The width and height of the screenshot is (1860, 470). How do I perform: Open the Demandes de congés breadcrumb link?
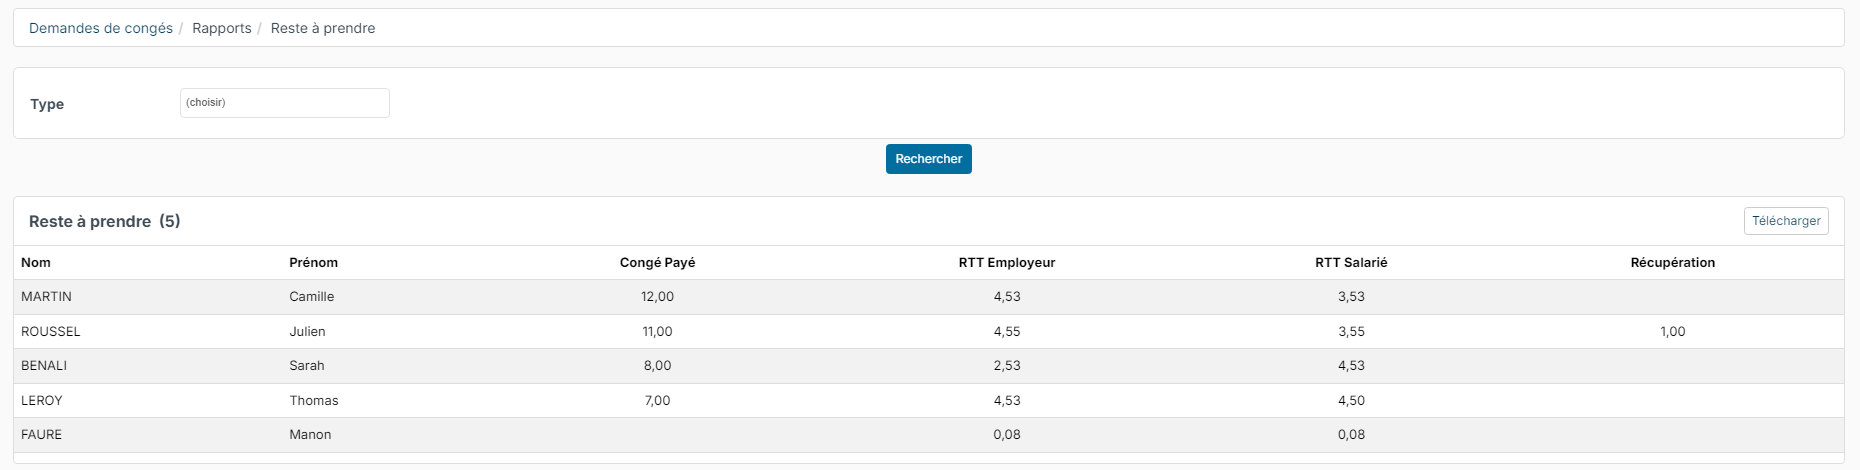tap(101, 28)
